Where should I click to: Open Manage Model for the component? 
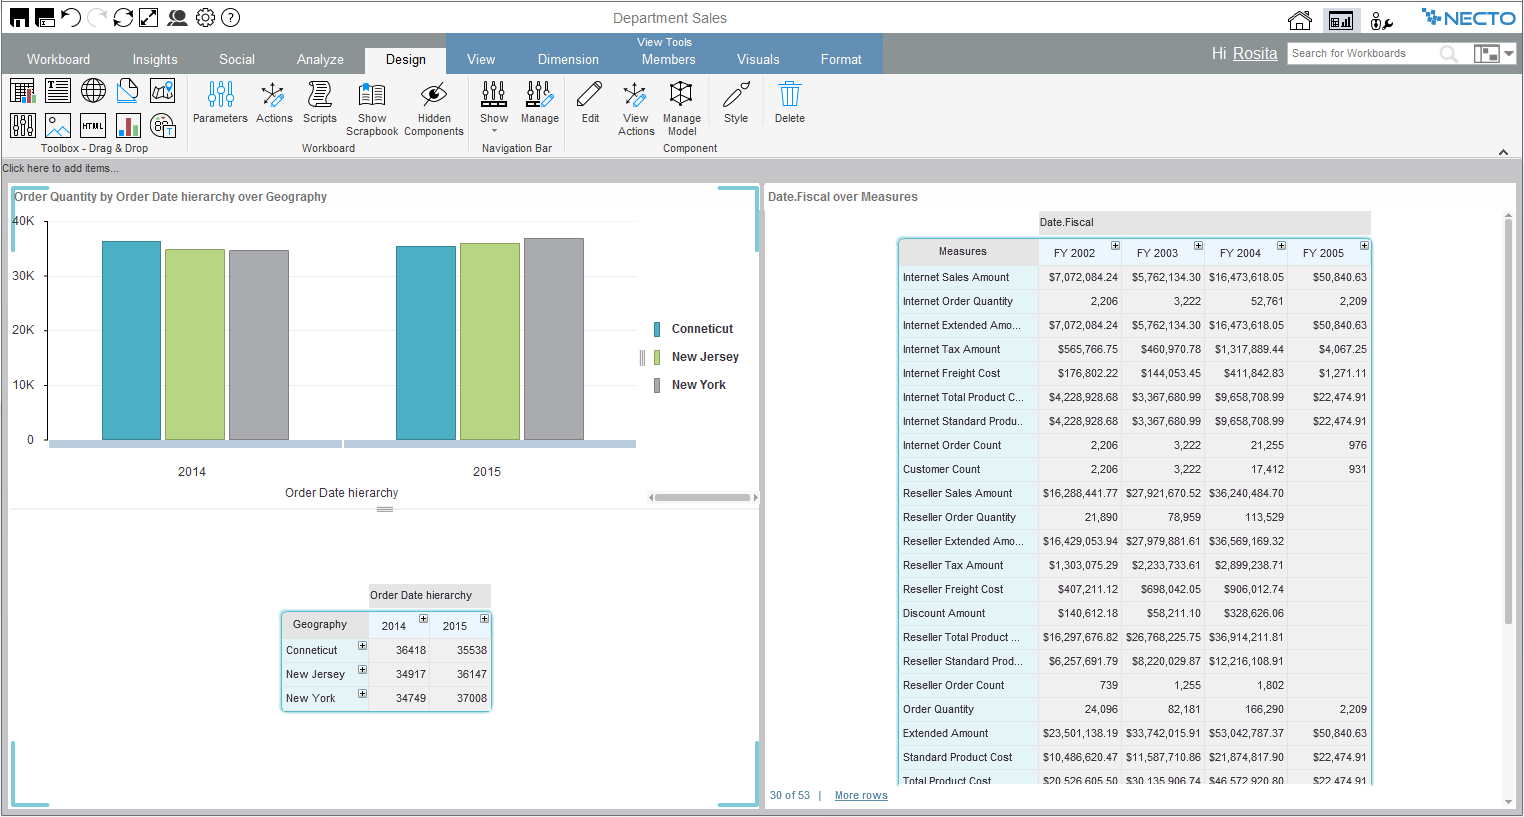coord(681,95)
